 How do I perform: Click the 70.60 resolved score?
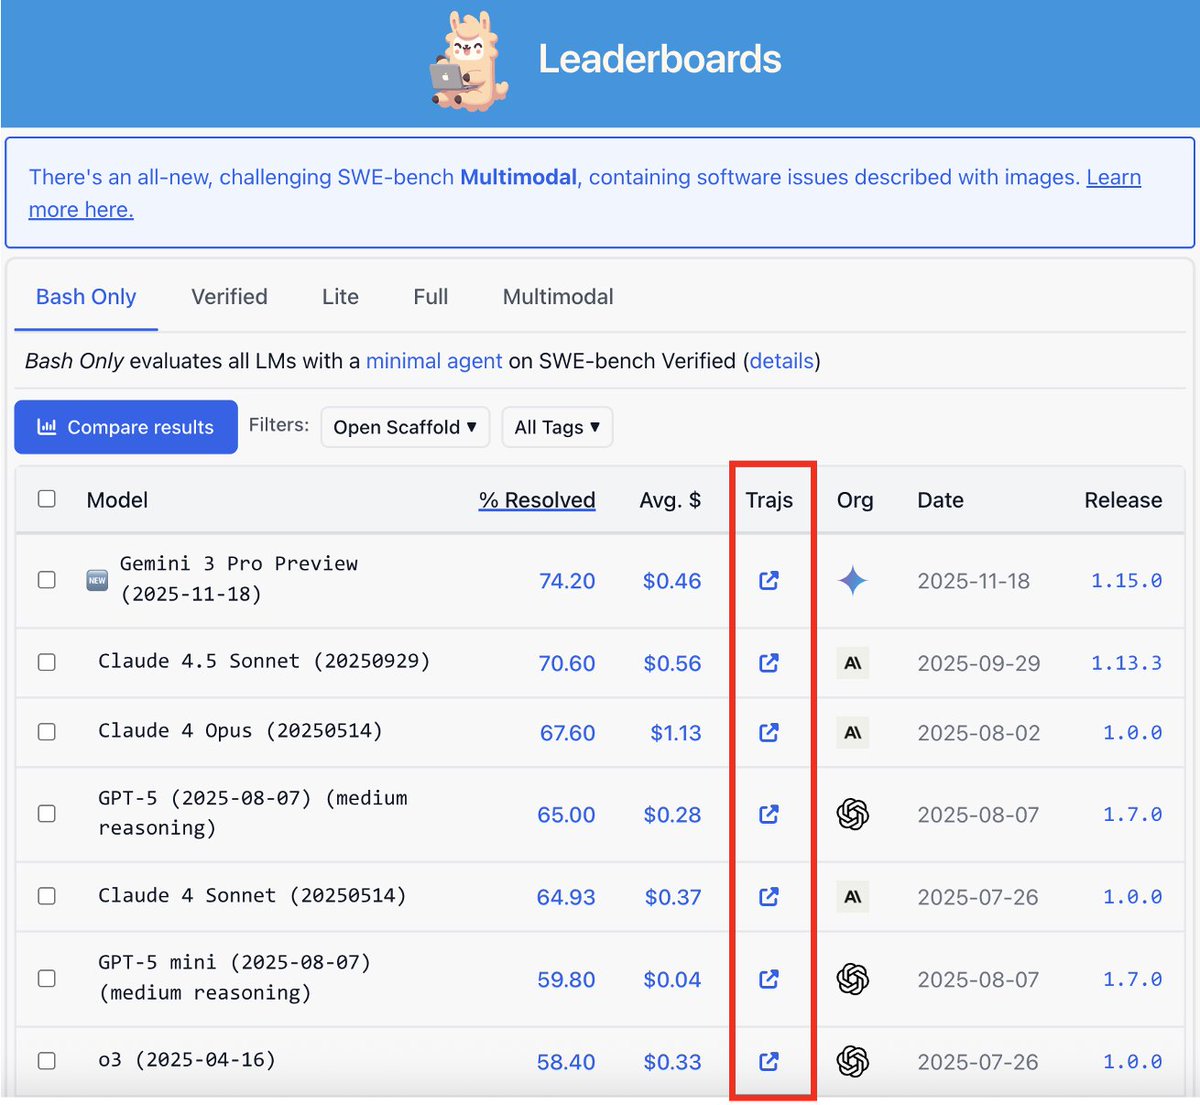[567, 663]
